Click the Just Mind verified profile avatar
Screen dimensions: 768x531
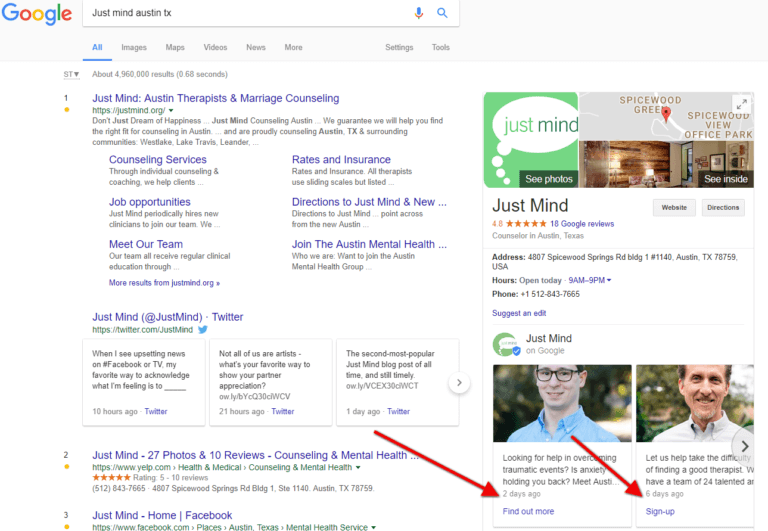[x=506, y=344]
